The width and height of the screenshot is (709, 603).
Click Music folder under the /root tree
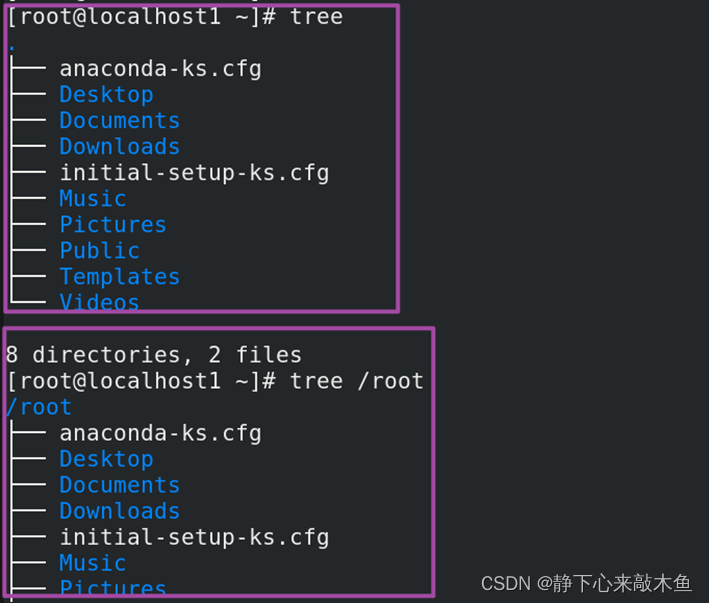point(92,563)
